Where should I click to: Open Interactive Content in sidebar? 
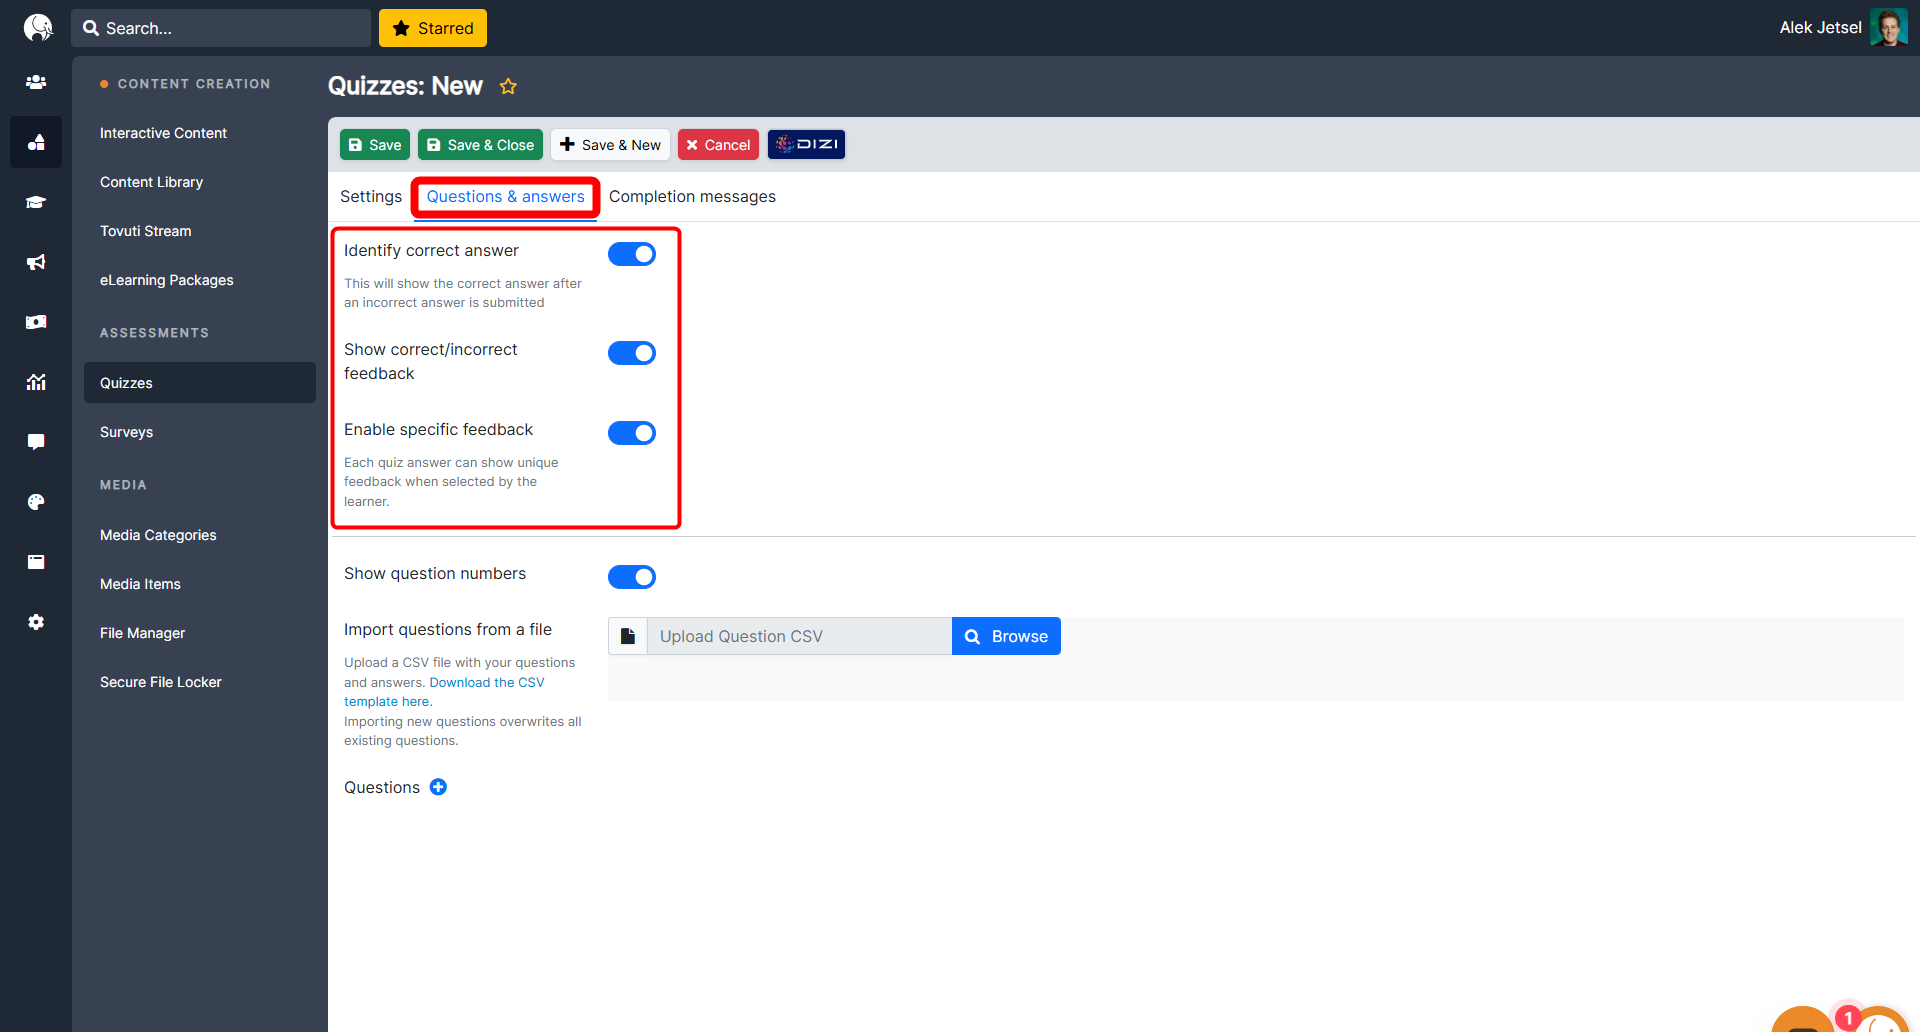[x=163, y=133]
